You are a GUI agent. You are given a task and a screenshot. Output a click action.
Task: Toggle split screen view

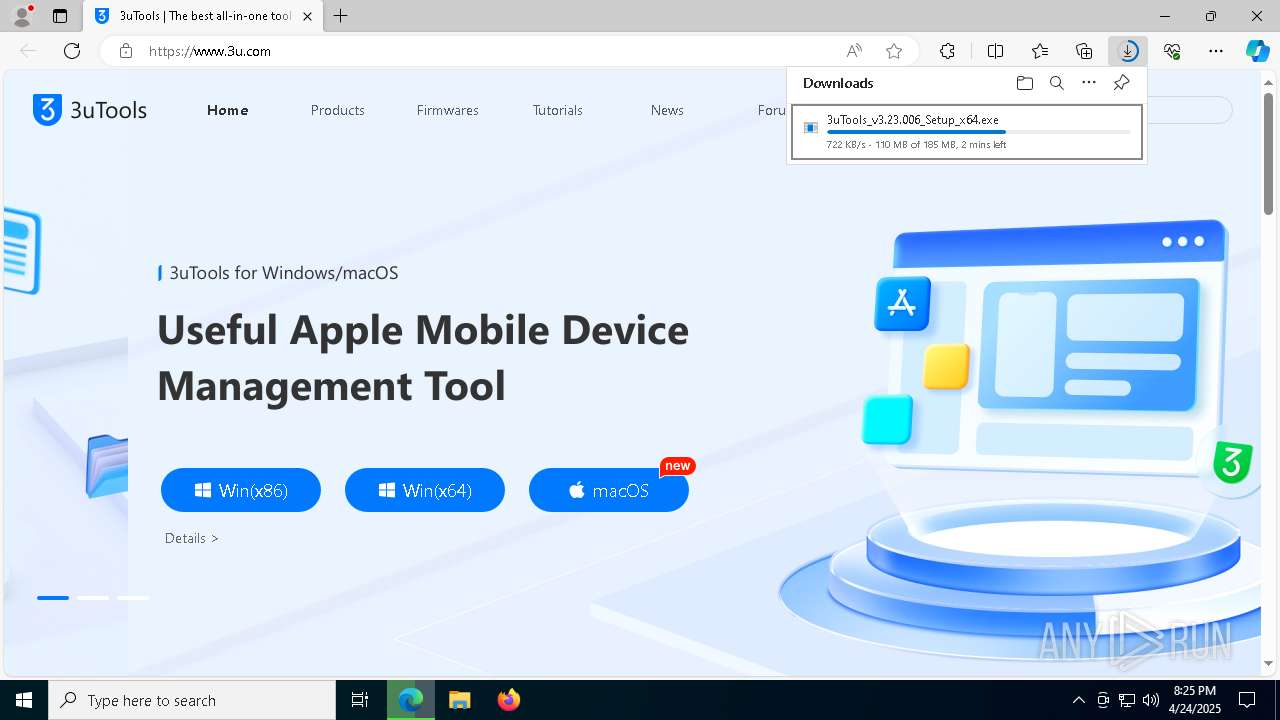(x=995, y=51)
